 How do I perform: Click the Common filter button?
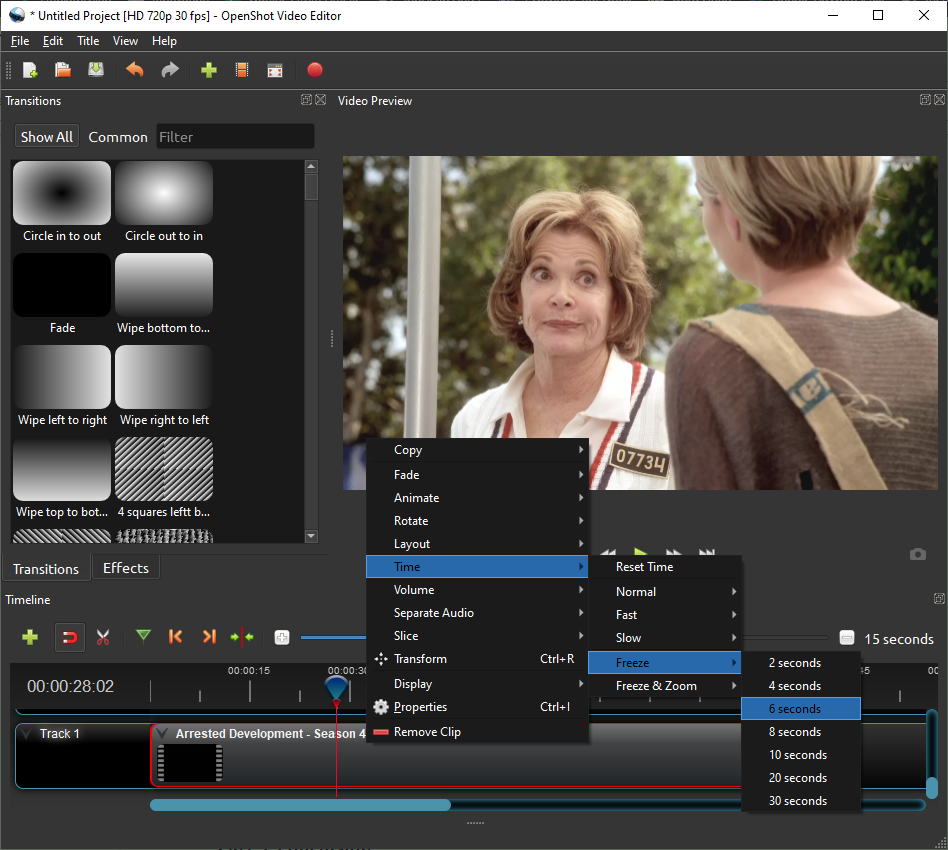click(x=118, y=137)
